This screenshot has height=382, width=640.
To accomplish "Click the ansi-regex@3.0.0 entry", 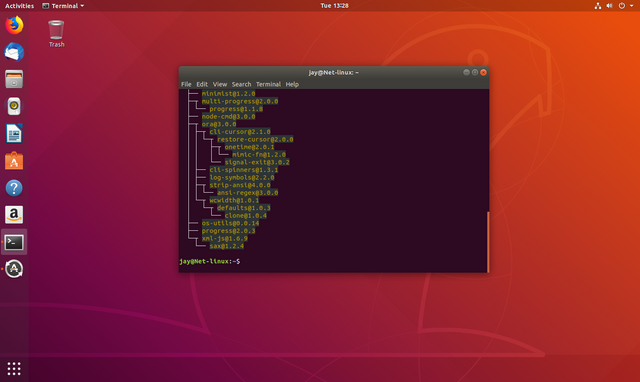I will pyautogui.click(x=247, y=193).
